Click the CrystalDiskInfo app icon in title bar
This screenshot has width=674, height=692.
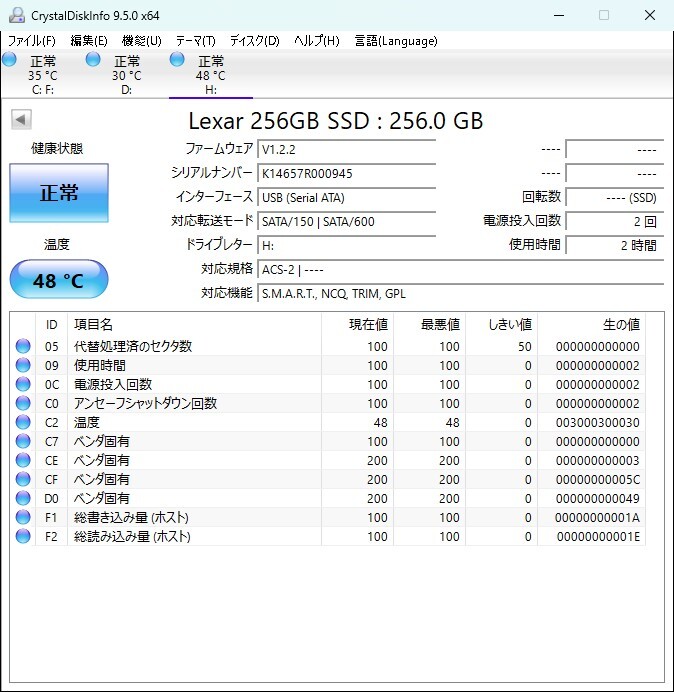coord(17,15)
